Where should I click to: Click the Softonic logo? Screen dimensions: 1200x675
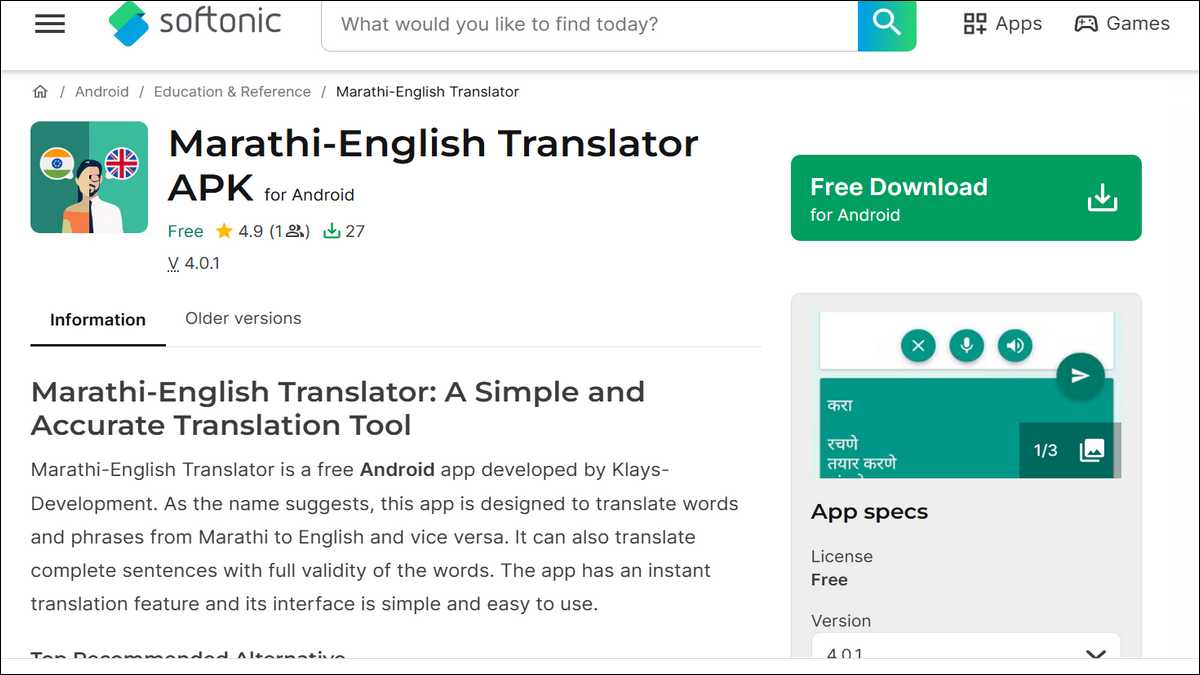[x=195, y=24]
